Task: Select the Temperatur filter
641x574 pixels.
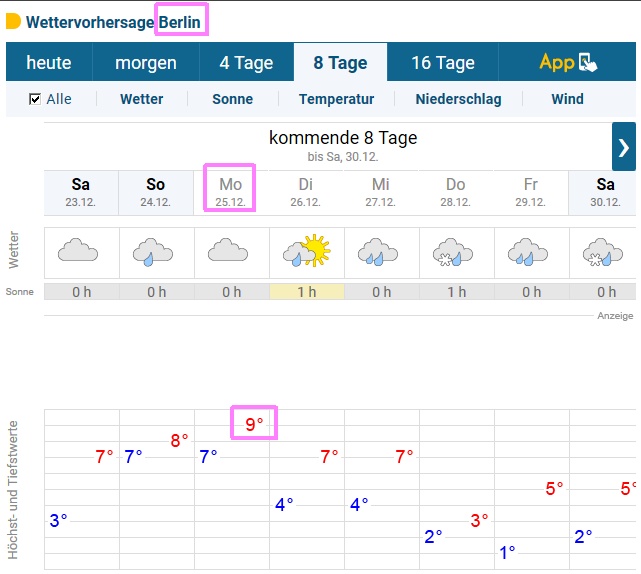Action: pos(336,99)
